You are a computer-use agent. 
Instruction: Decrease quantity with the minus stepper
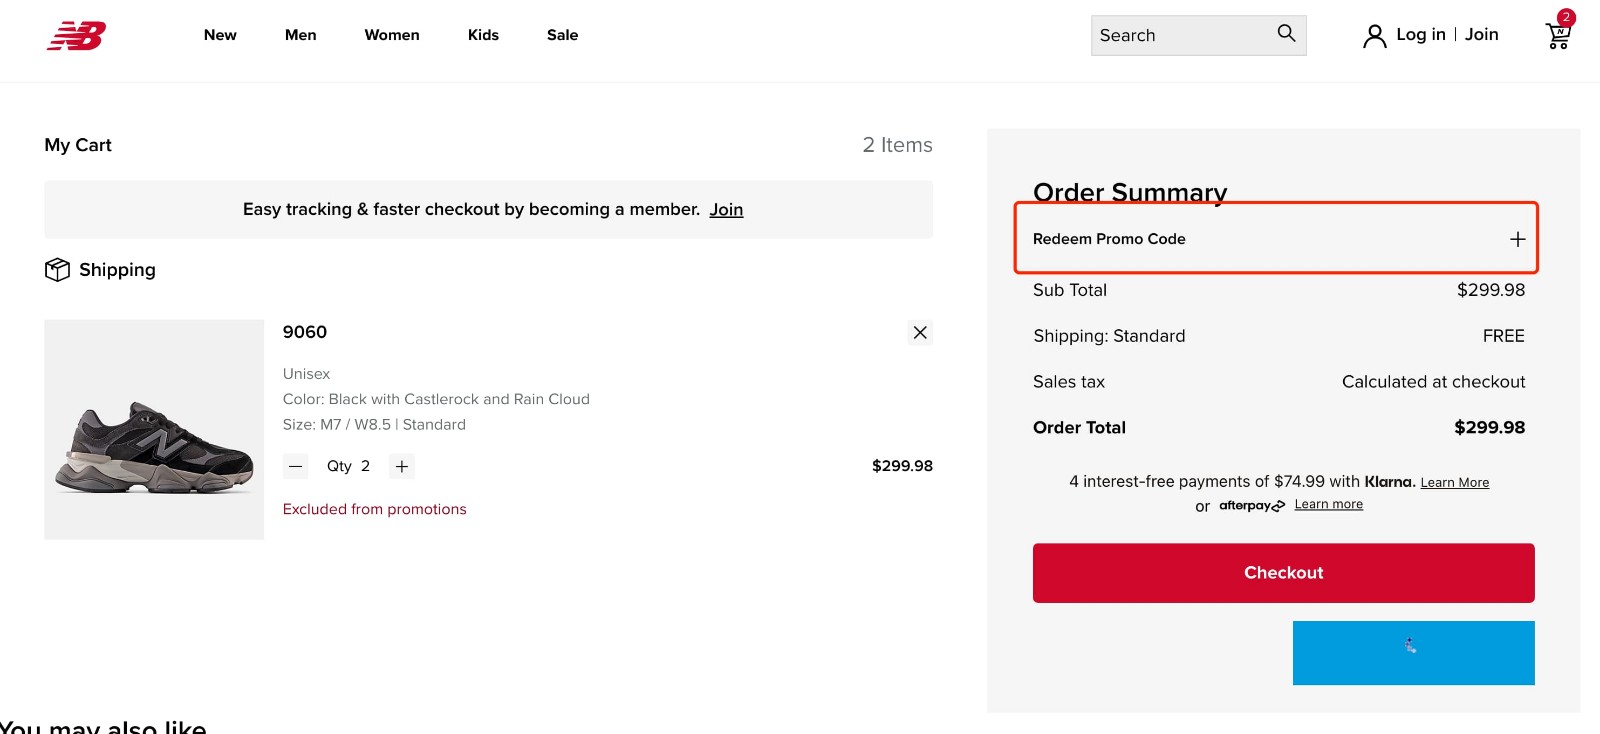[296, 466]
